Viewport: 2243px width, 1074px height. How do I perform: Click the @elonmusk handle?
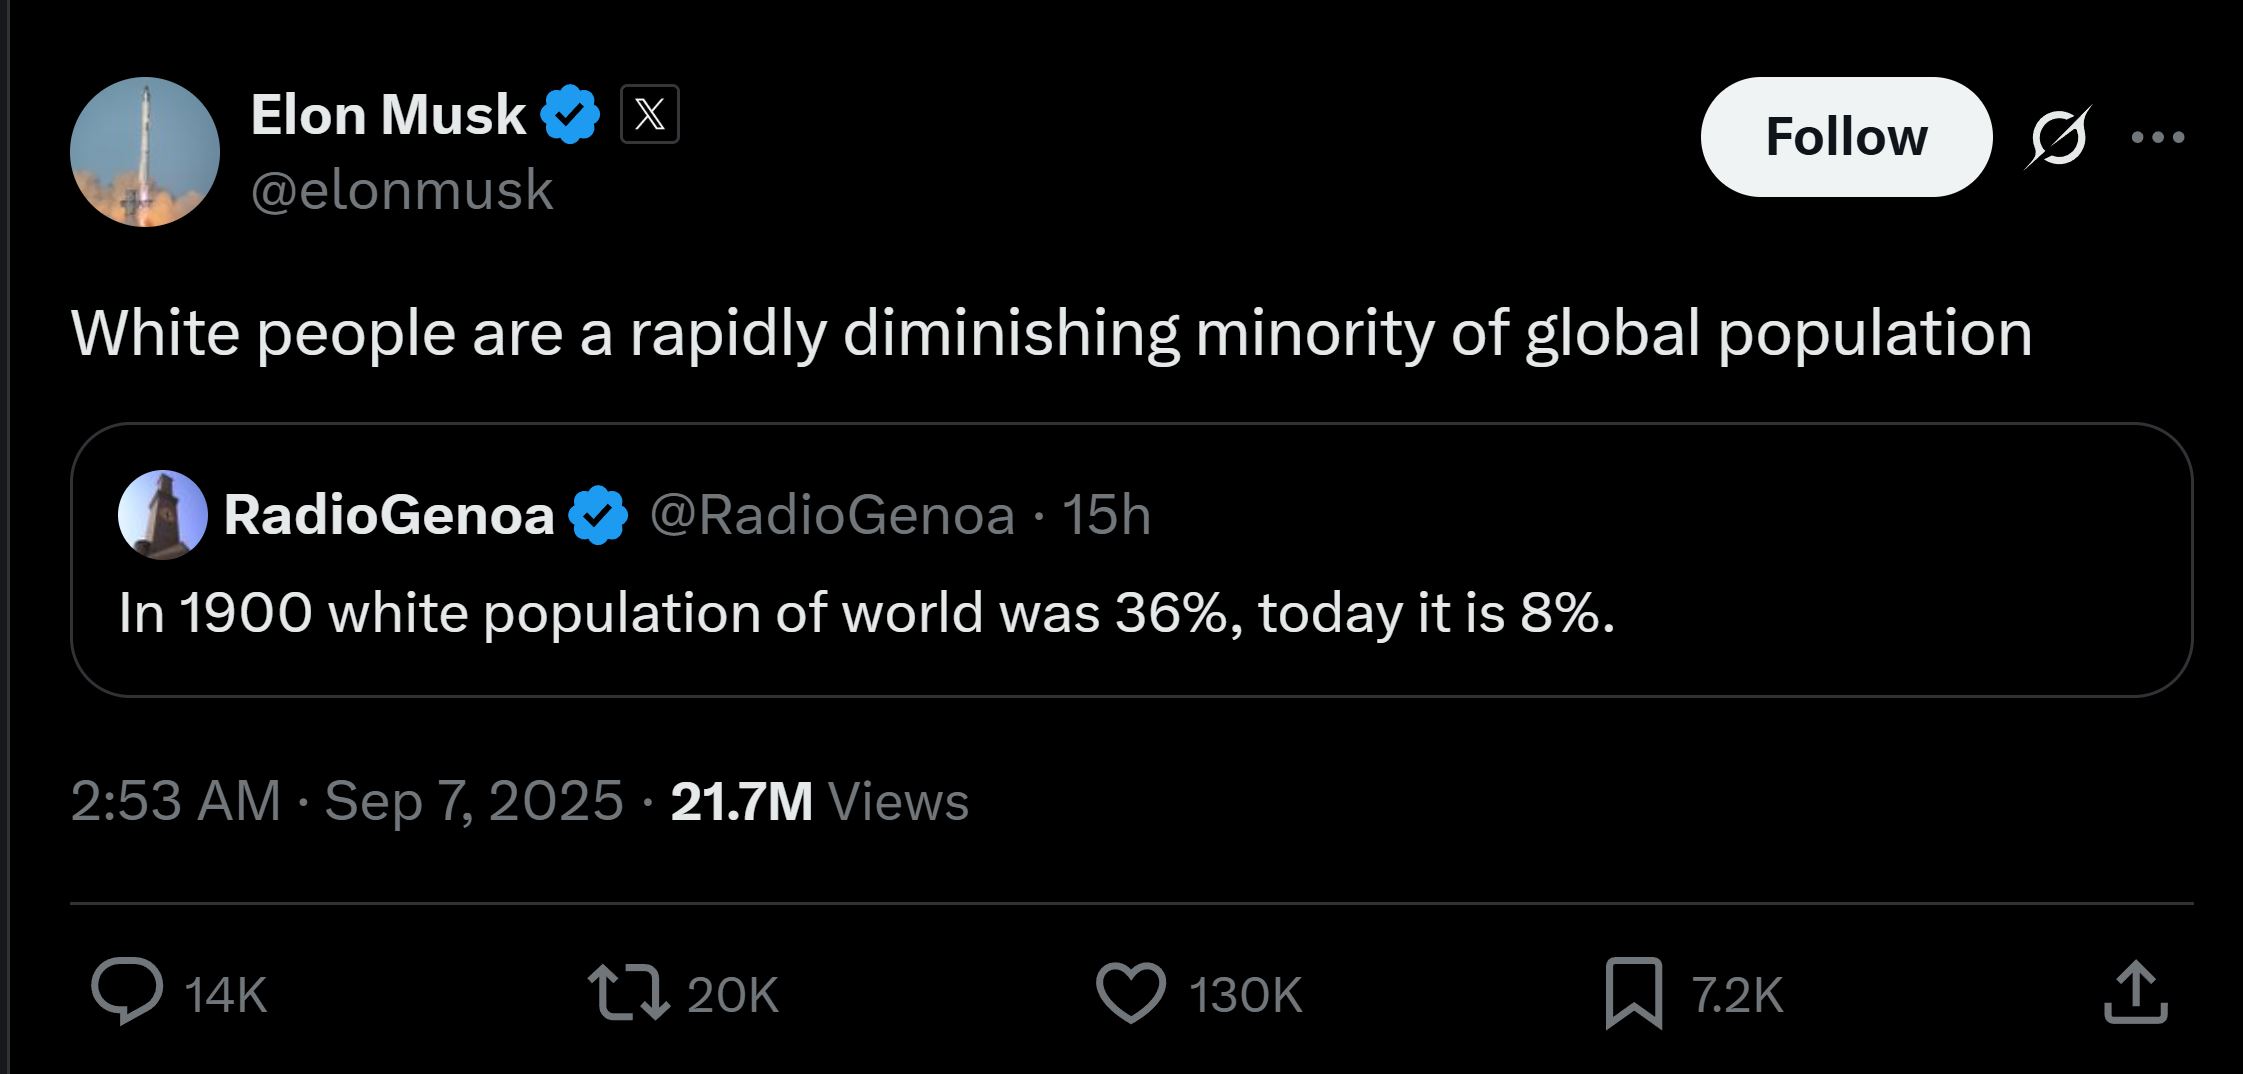402,190
